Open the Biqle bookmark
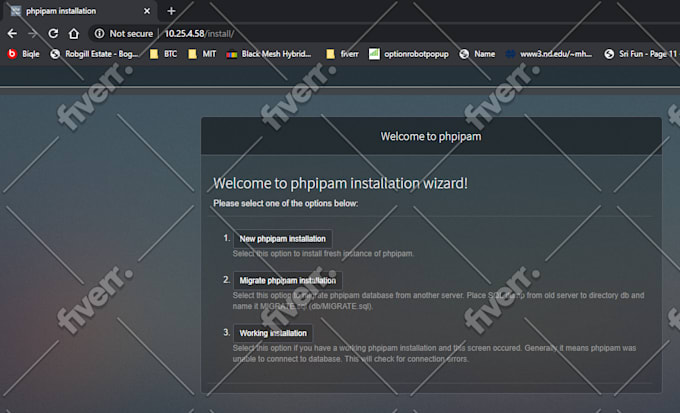 26,54
